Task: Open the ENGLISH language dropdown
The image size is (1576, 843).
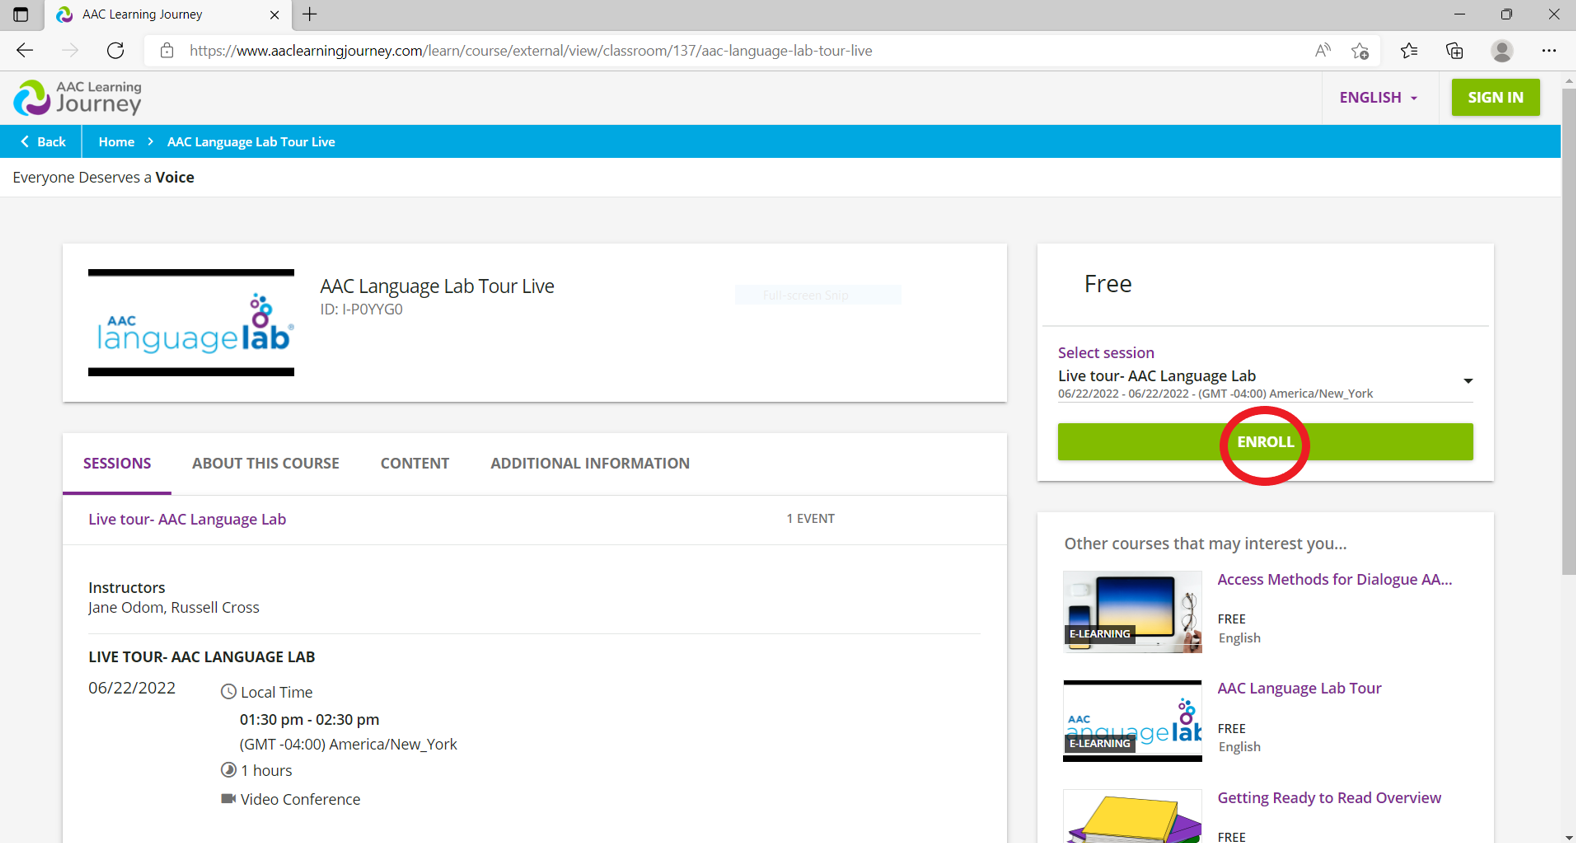Action: pos(1378,97)
